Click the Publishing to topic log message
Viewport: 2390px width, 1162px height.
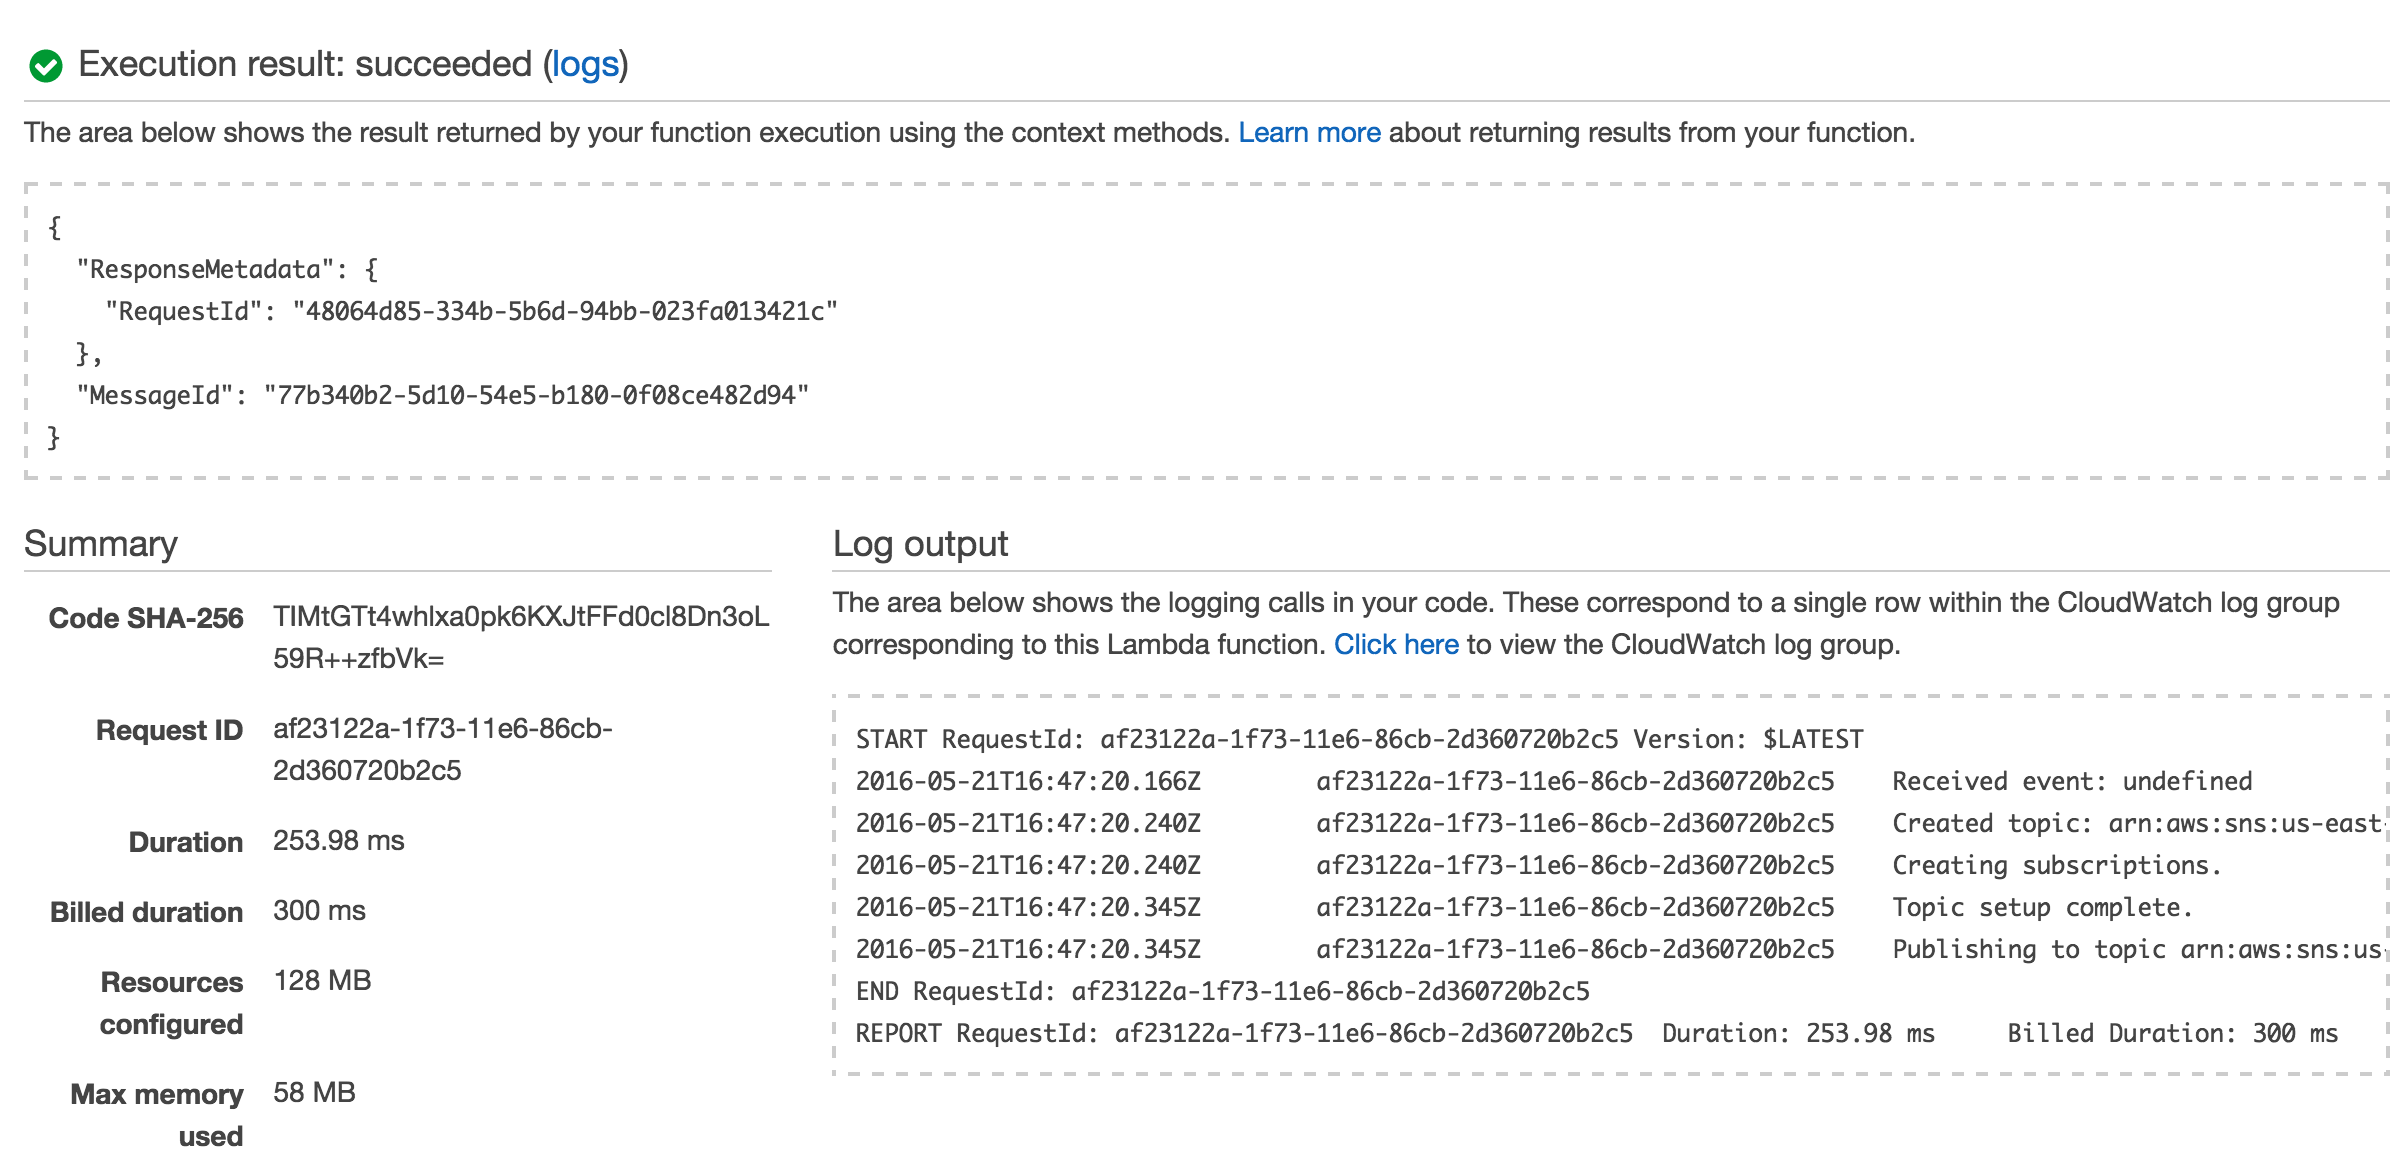(2139, 949)
